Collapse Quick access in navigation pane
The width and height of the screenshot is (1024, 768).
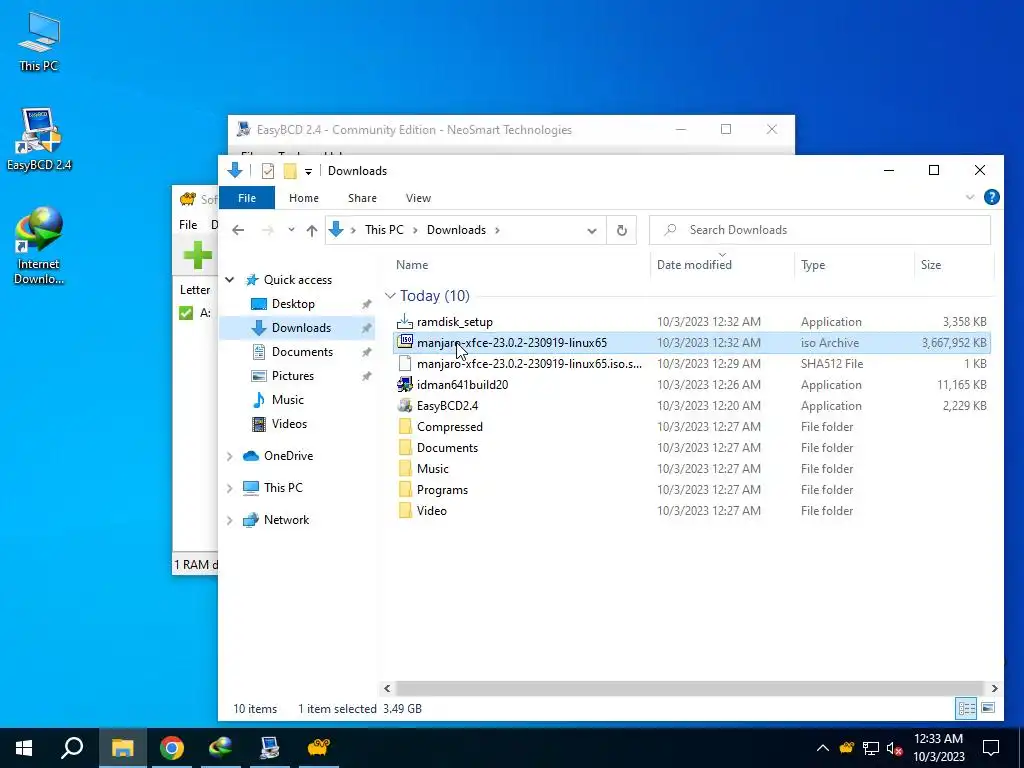[230, 280]
